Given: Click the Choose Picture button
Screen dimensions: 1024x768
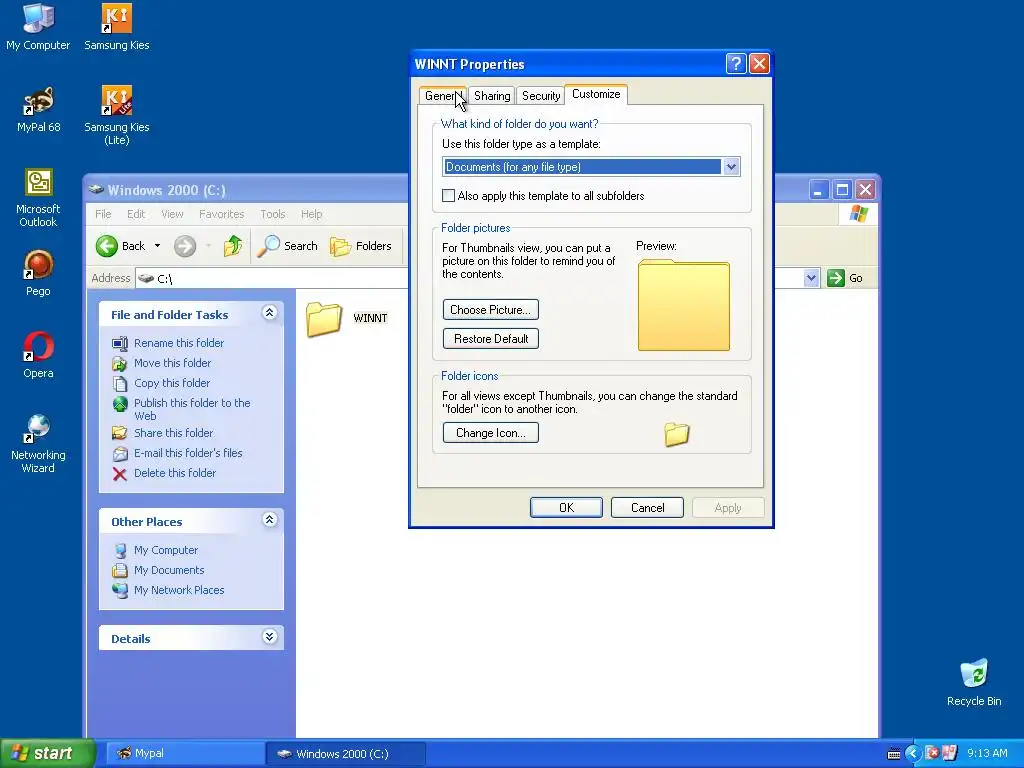Looking at the screenshot, I should point(490,310).
